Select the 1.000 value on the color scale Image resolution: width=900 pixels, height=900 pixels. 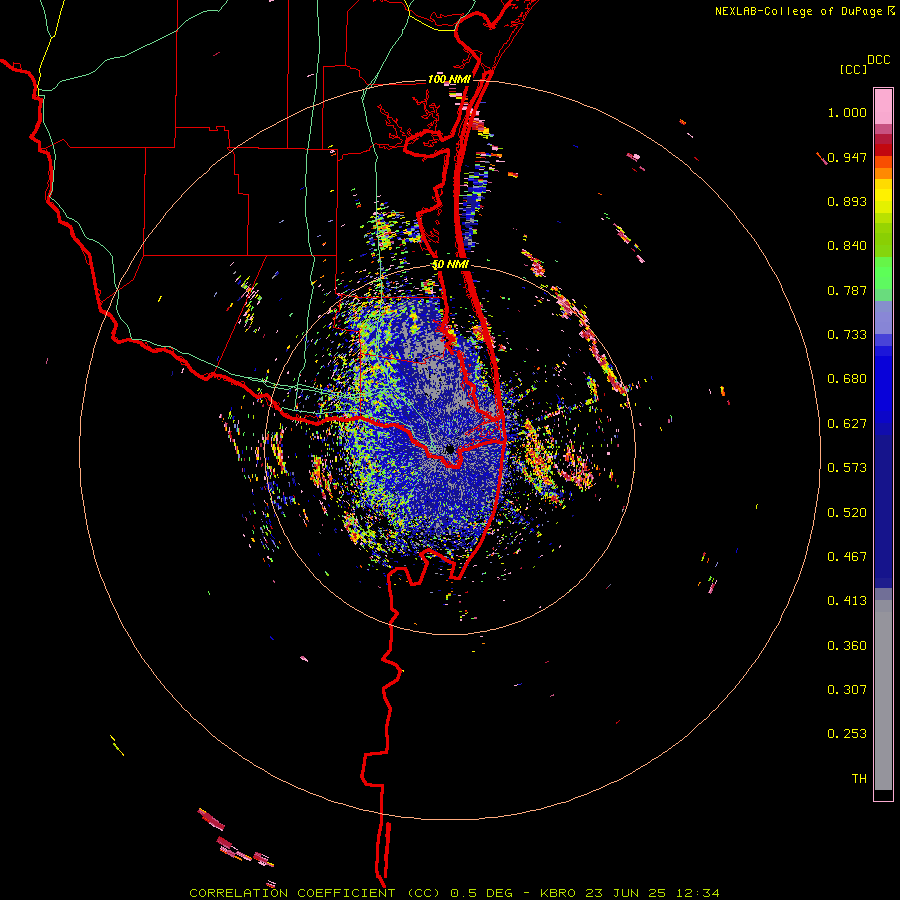(x=847, y=112)
